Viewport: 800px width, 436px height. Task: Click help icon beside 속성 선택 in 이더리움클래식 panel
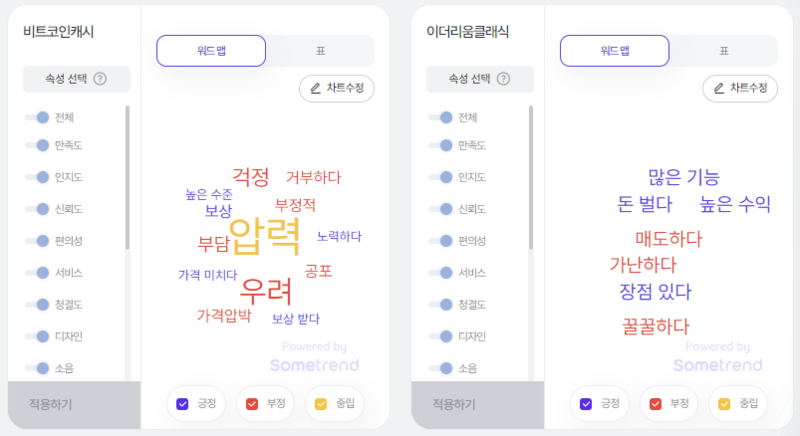[x=503, y=80]
